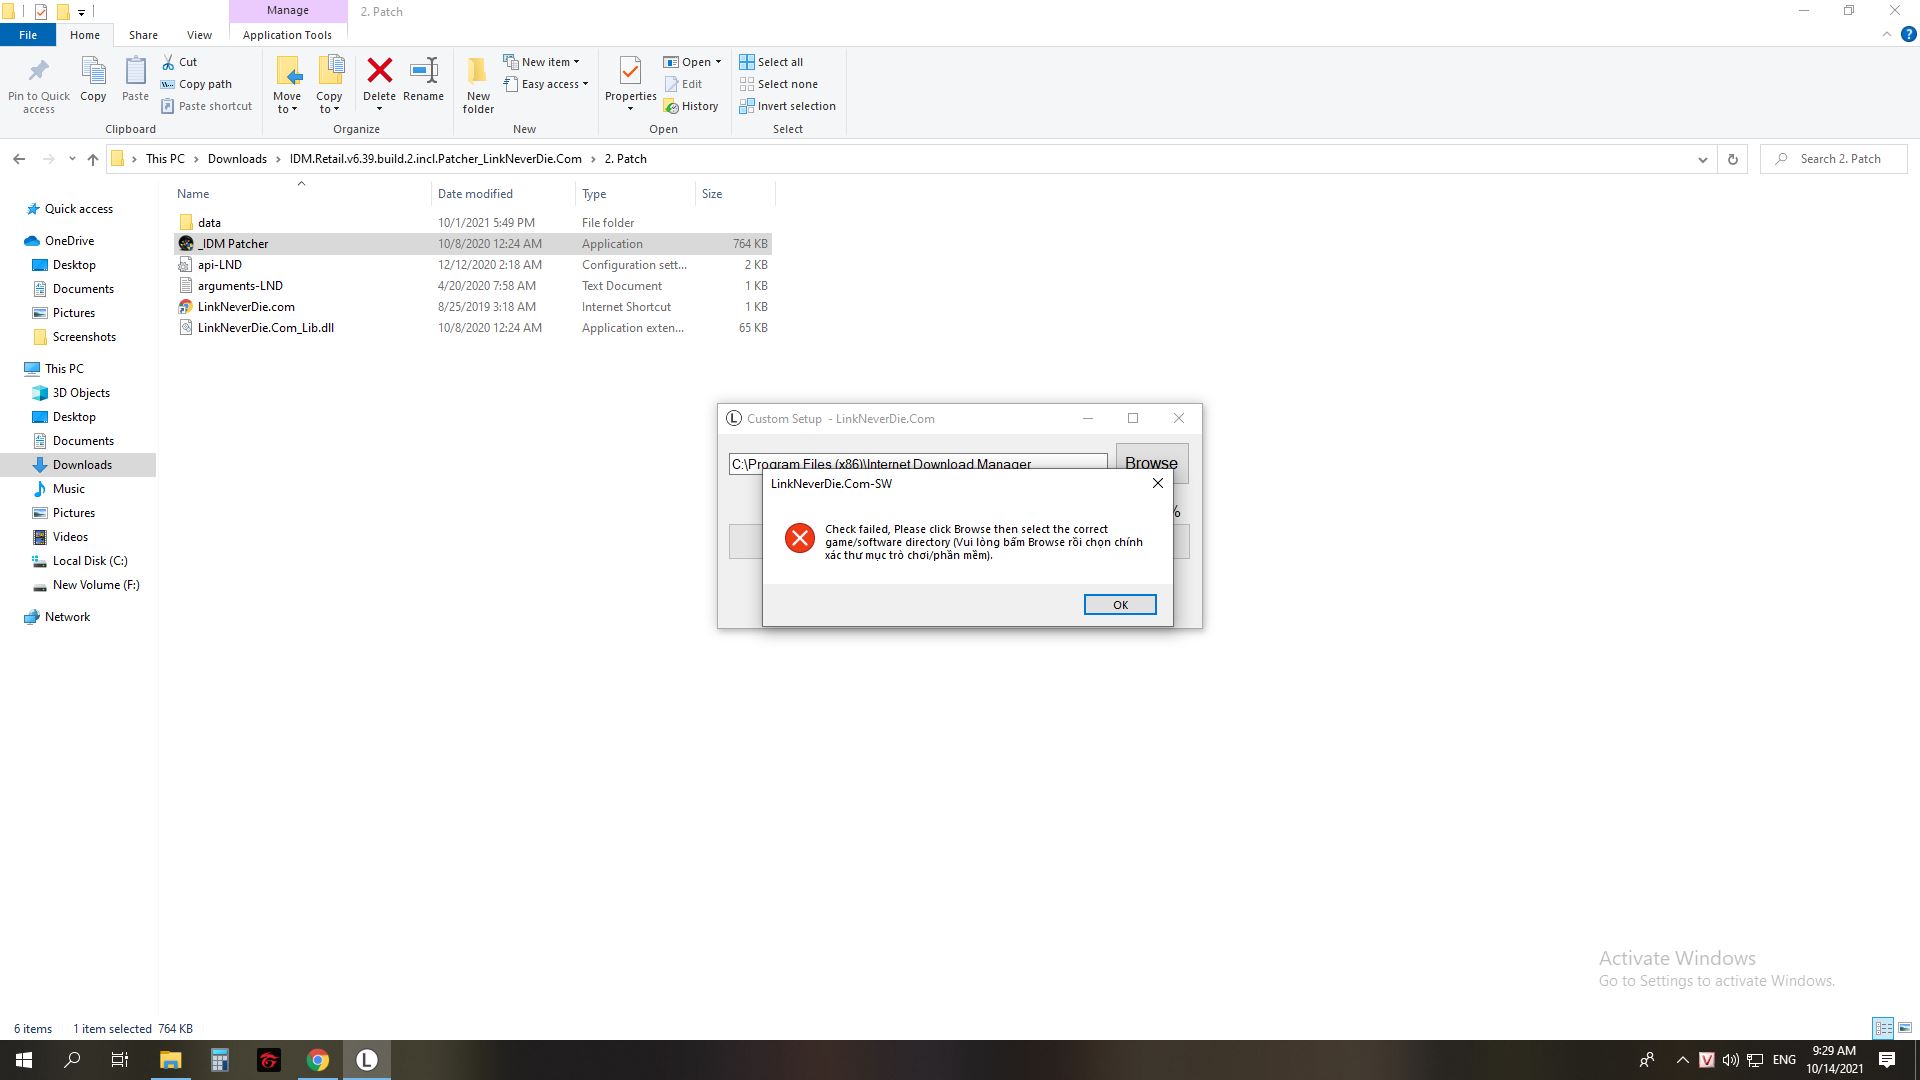Screen dimensions: 1920x1080
Task: Click Browse in the Custom Setup dialog
Action: pyautogui.click(x=1151, y=463)
